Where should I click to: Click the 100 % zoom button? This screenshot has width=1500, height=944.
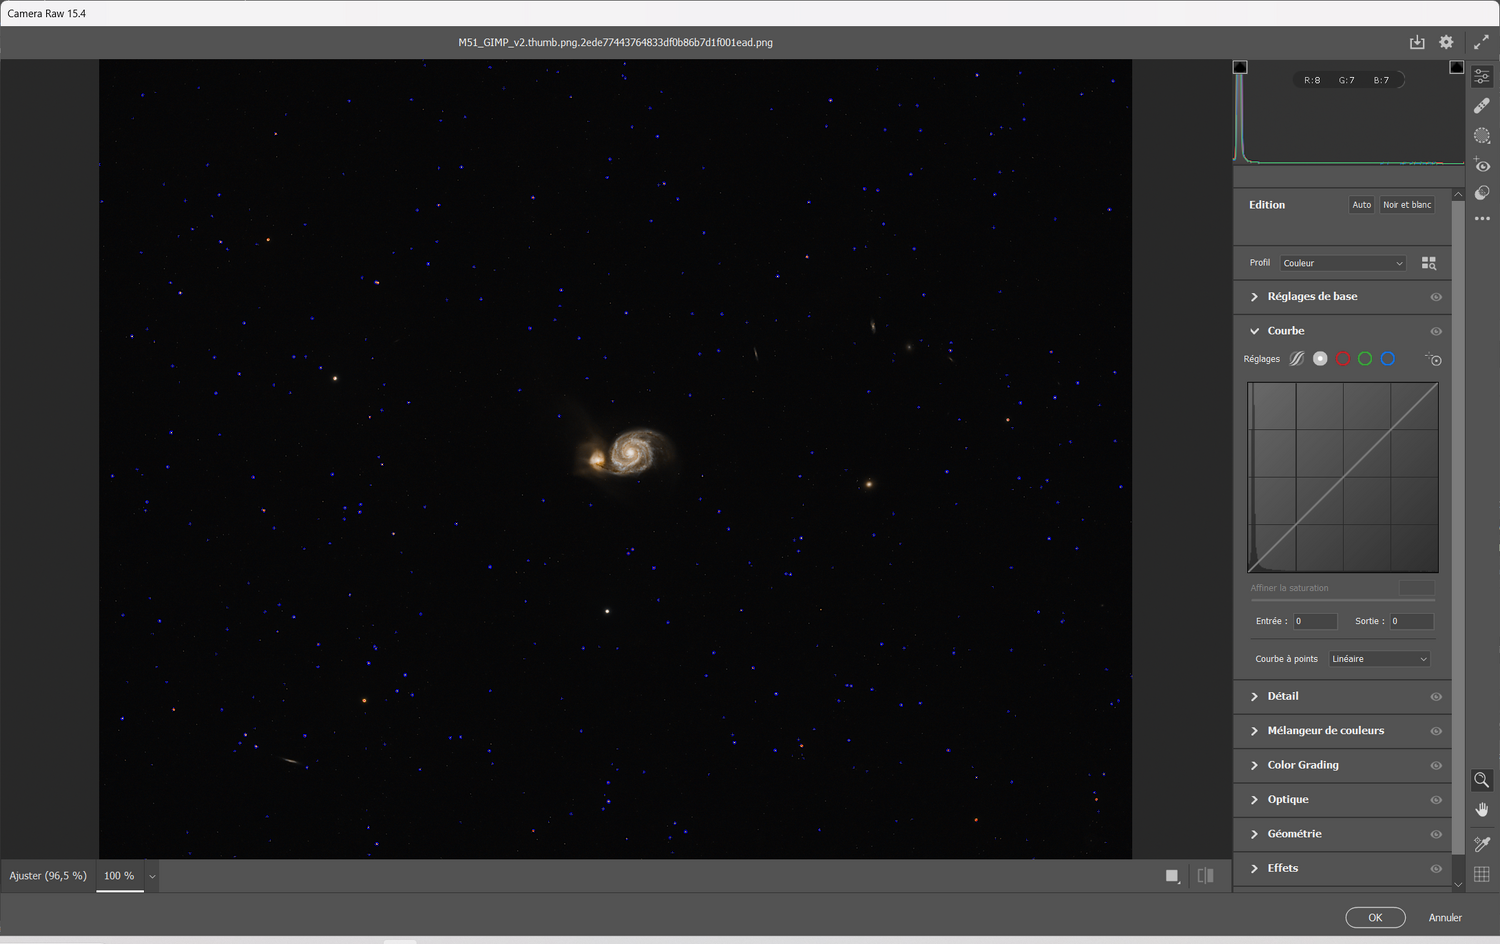click(x=119, y=876)
